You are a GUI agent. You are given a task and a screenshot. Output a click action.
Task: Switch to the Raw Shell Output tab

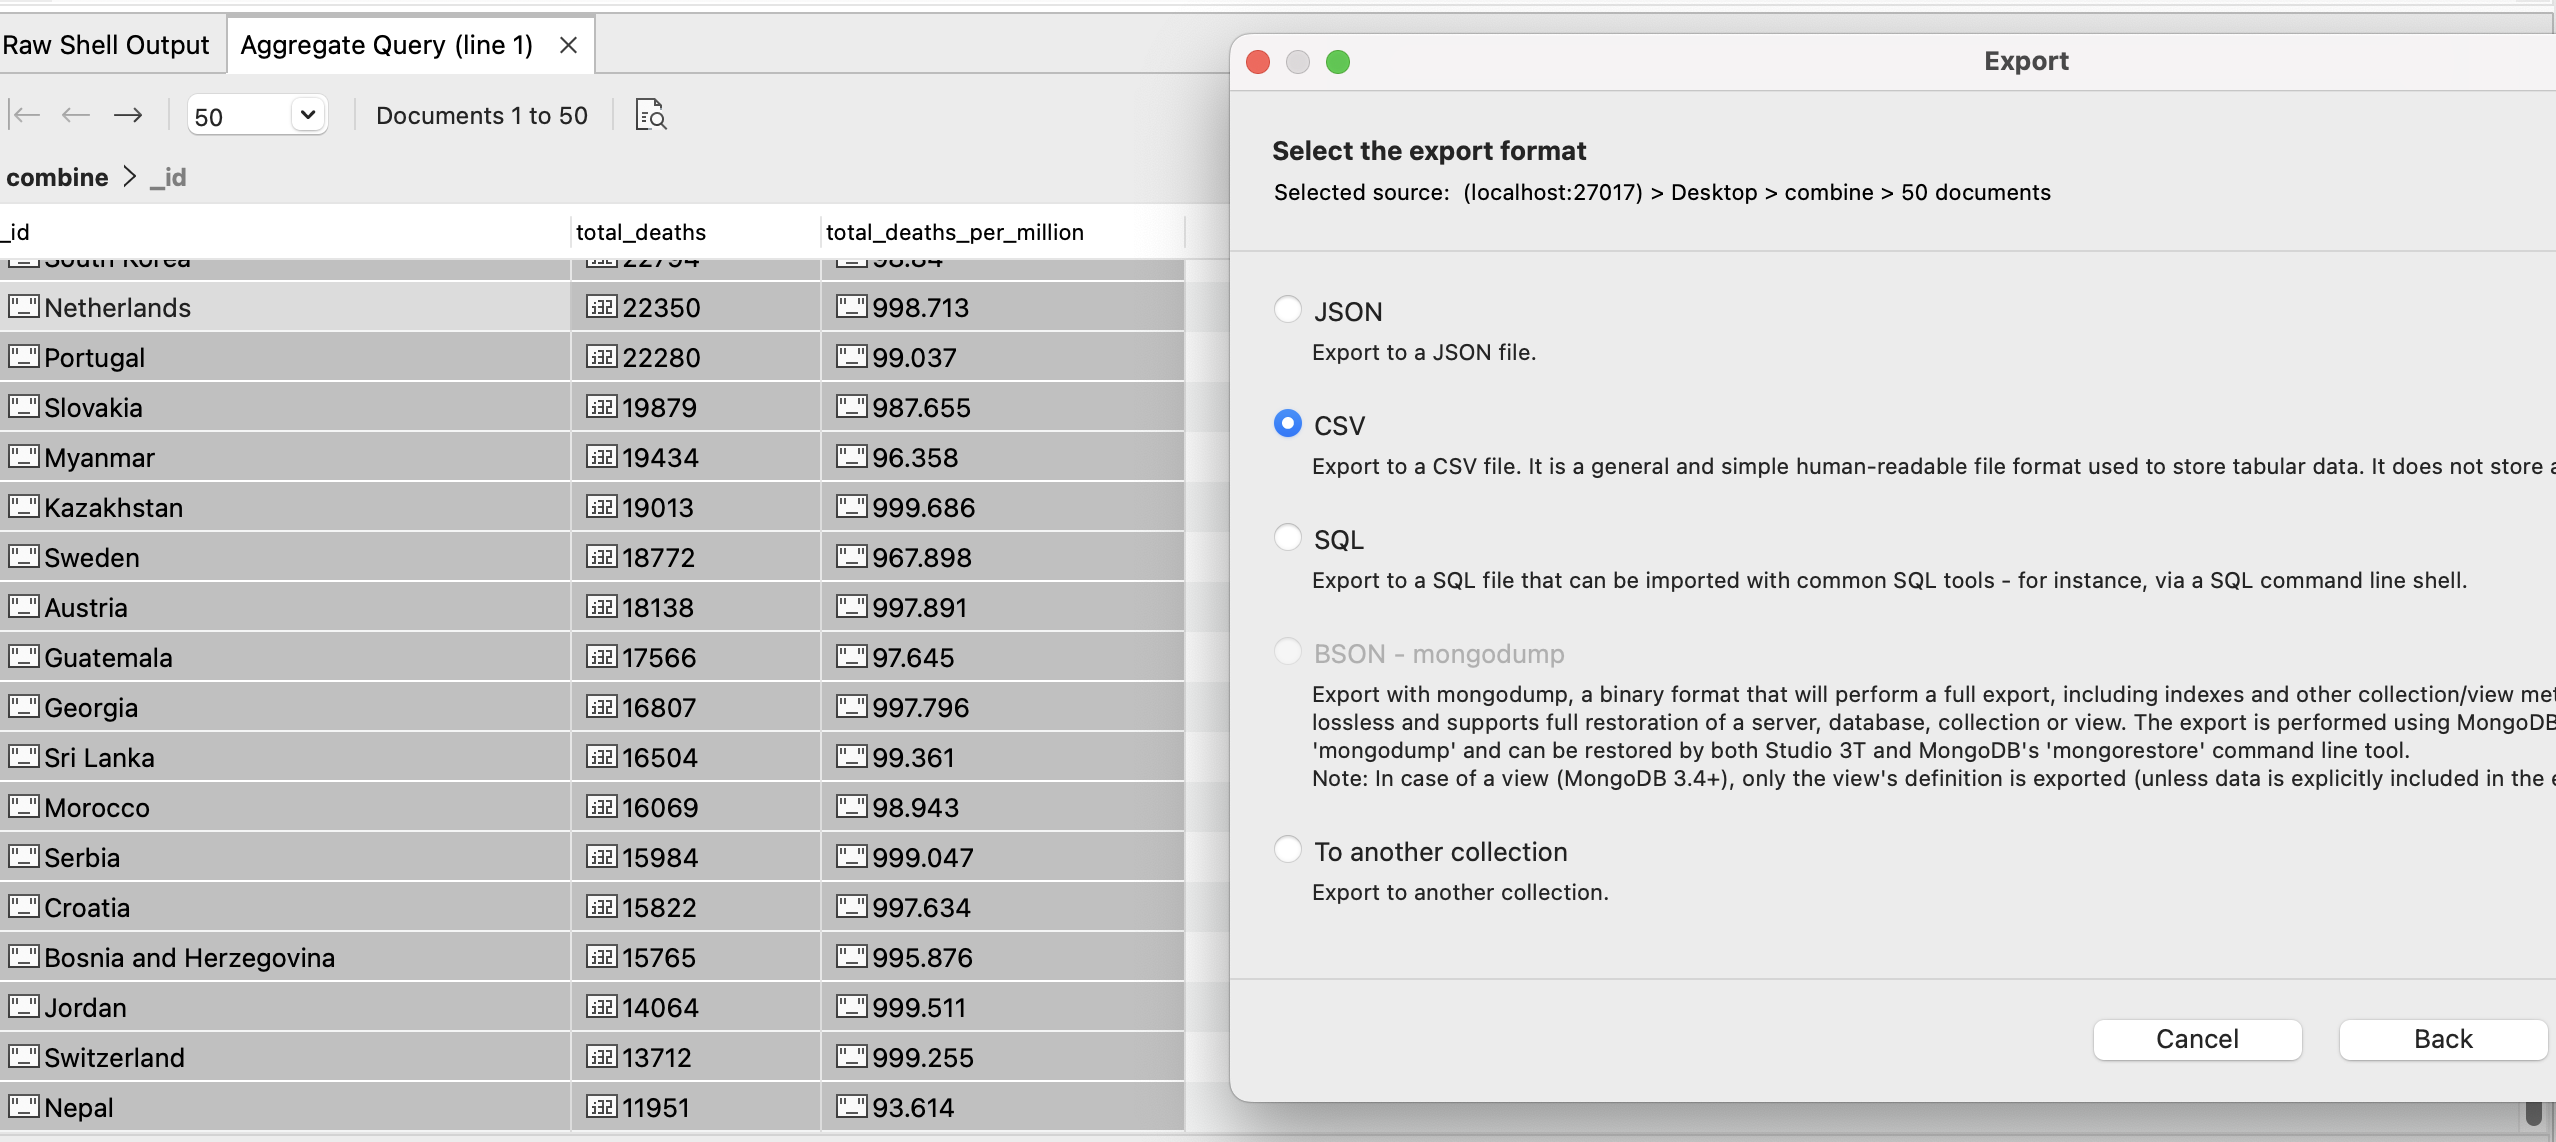(106, 45)
